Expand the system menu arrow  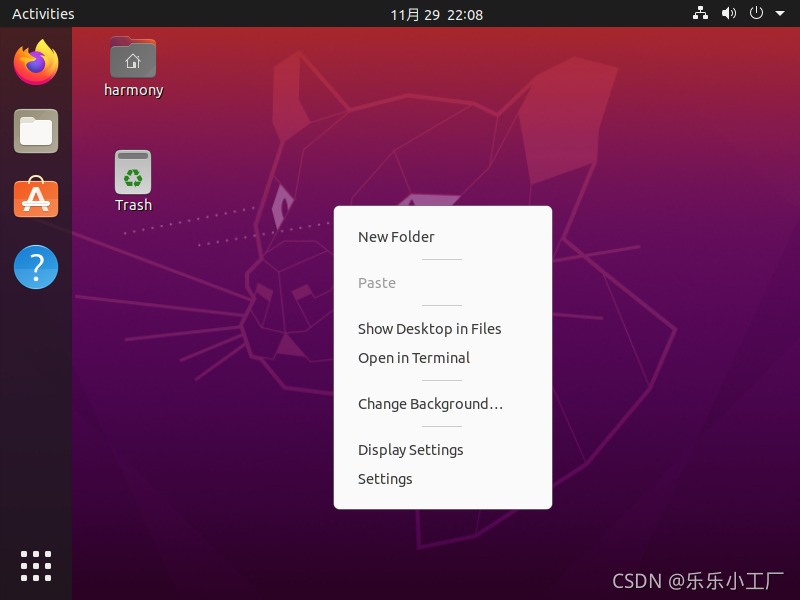[780, 13]
